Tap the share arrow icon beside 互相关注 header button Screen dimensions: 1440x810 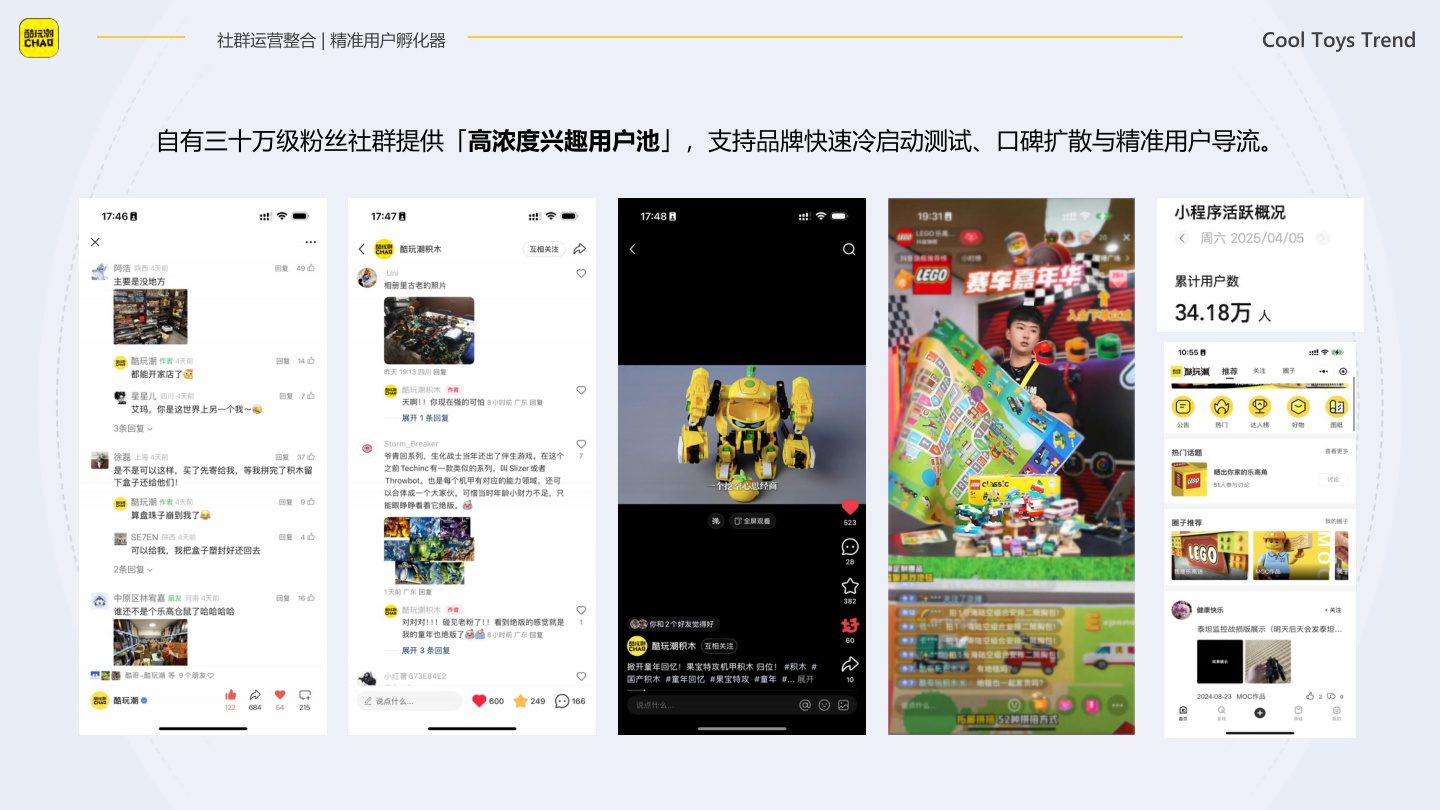580,249
